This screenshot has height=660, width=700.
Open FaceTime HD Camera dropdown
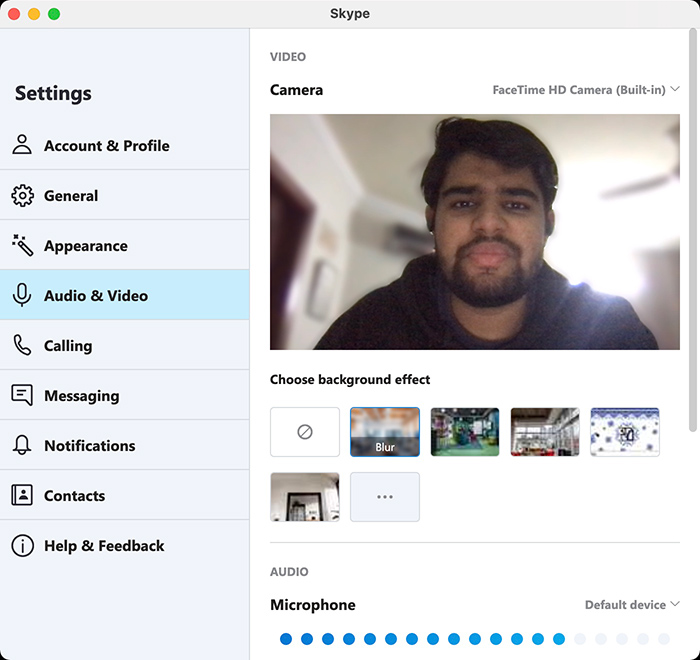point(586,90)
